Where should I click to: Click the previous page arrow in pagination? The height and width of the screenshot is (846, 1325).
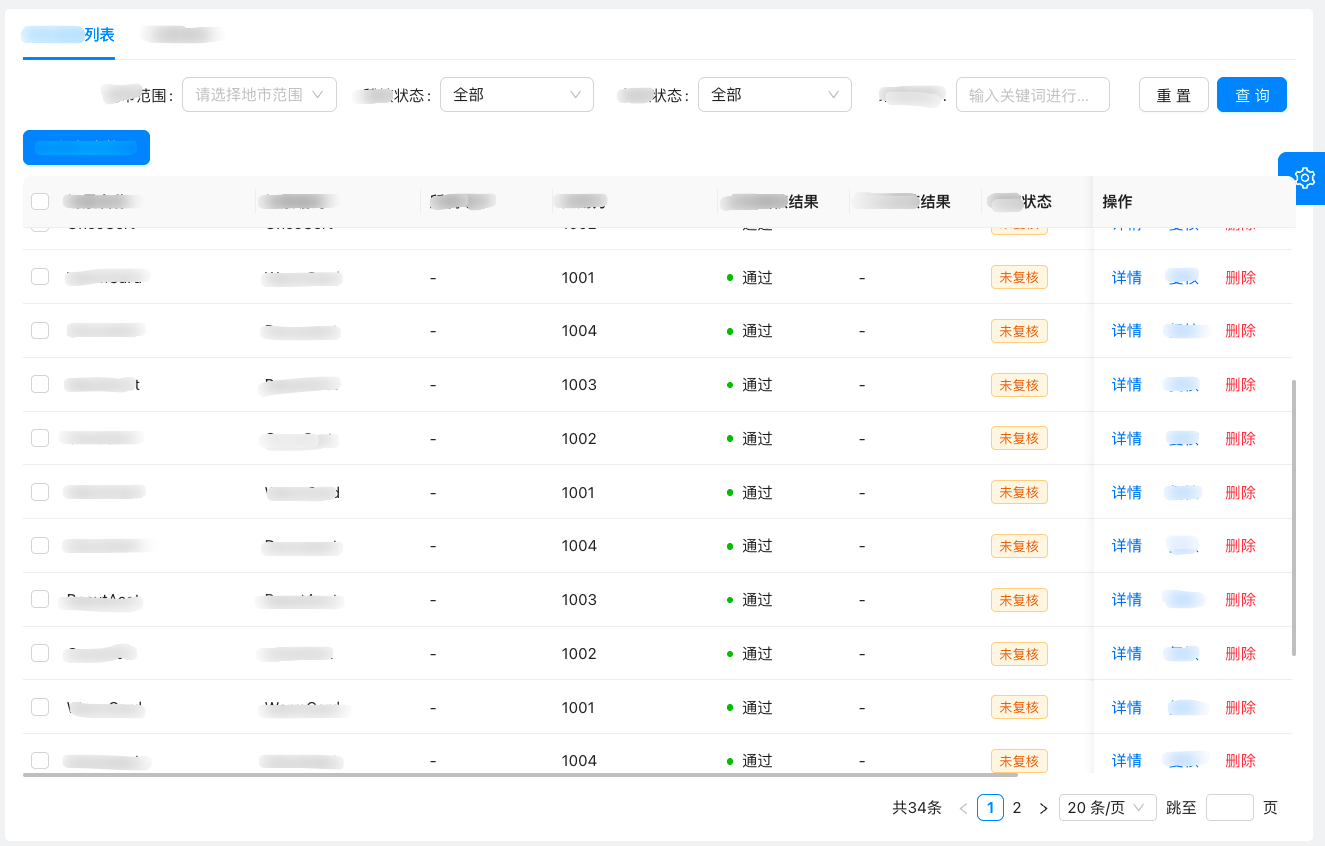[x=963, y=807]
